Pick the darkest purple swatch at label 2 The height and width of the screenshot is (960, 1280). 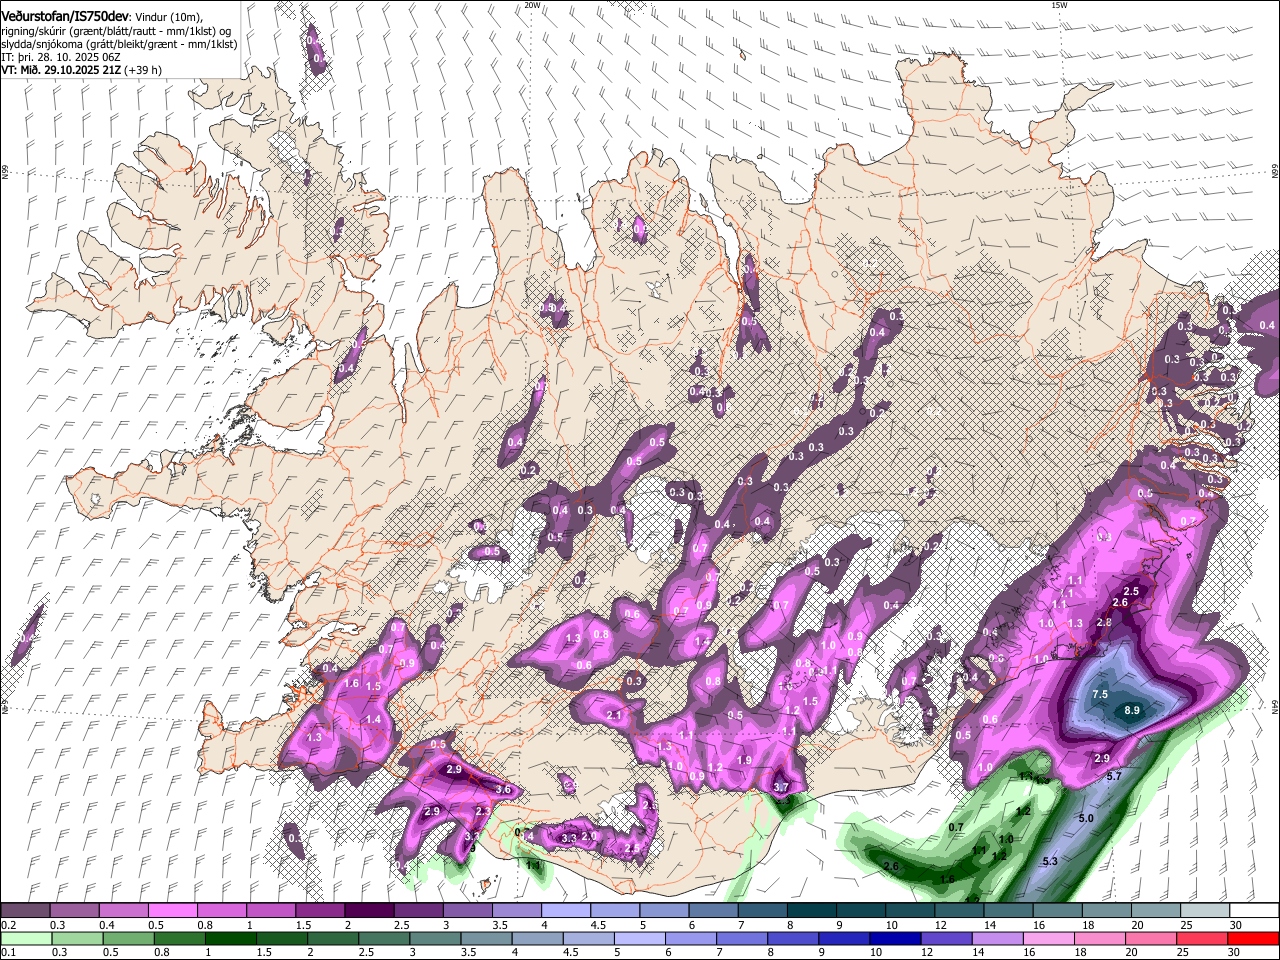tap(369, 910)
